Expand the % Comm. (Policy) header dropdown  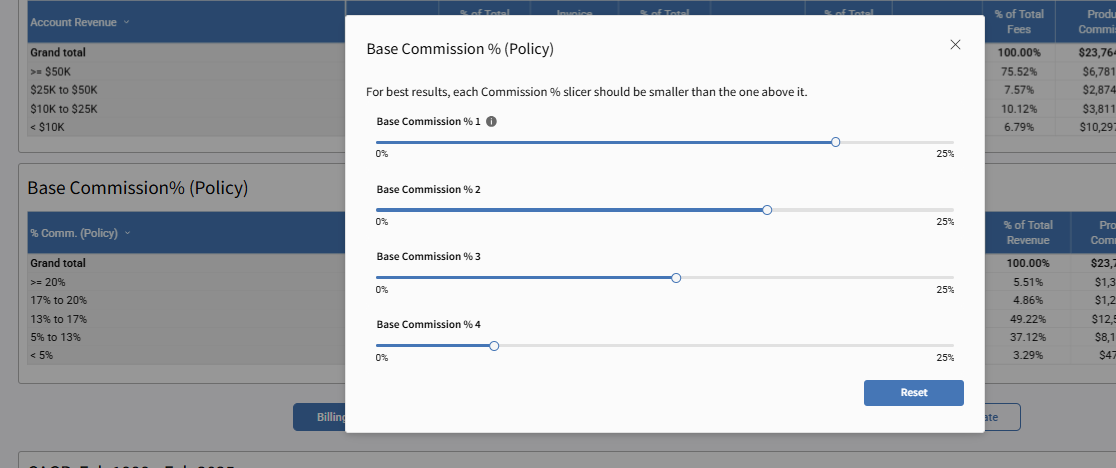click(126, 234)
